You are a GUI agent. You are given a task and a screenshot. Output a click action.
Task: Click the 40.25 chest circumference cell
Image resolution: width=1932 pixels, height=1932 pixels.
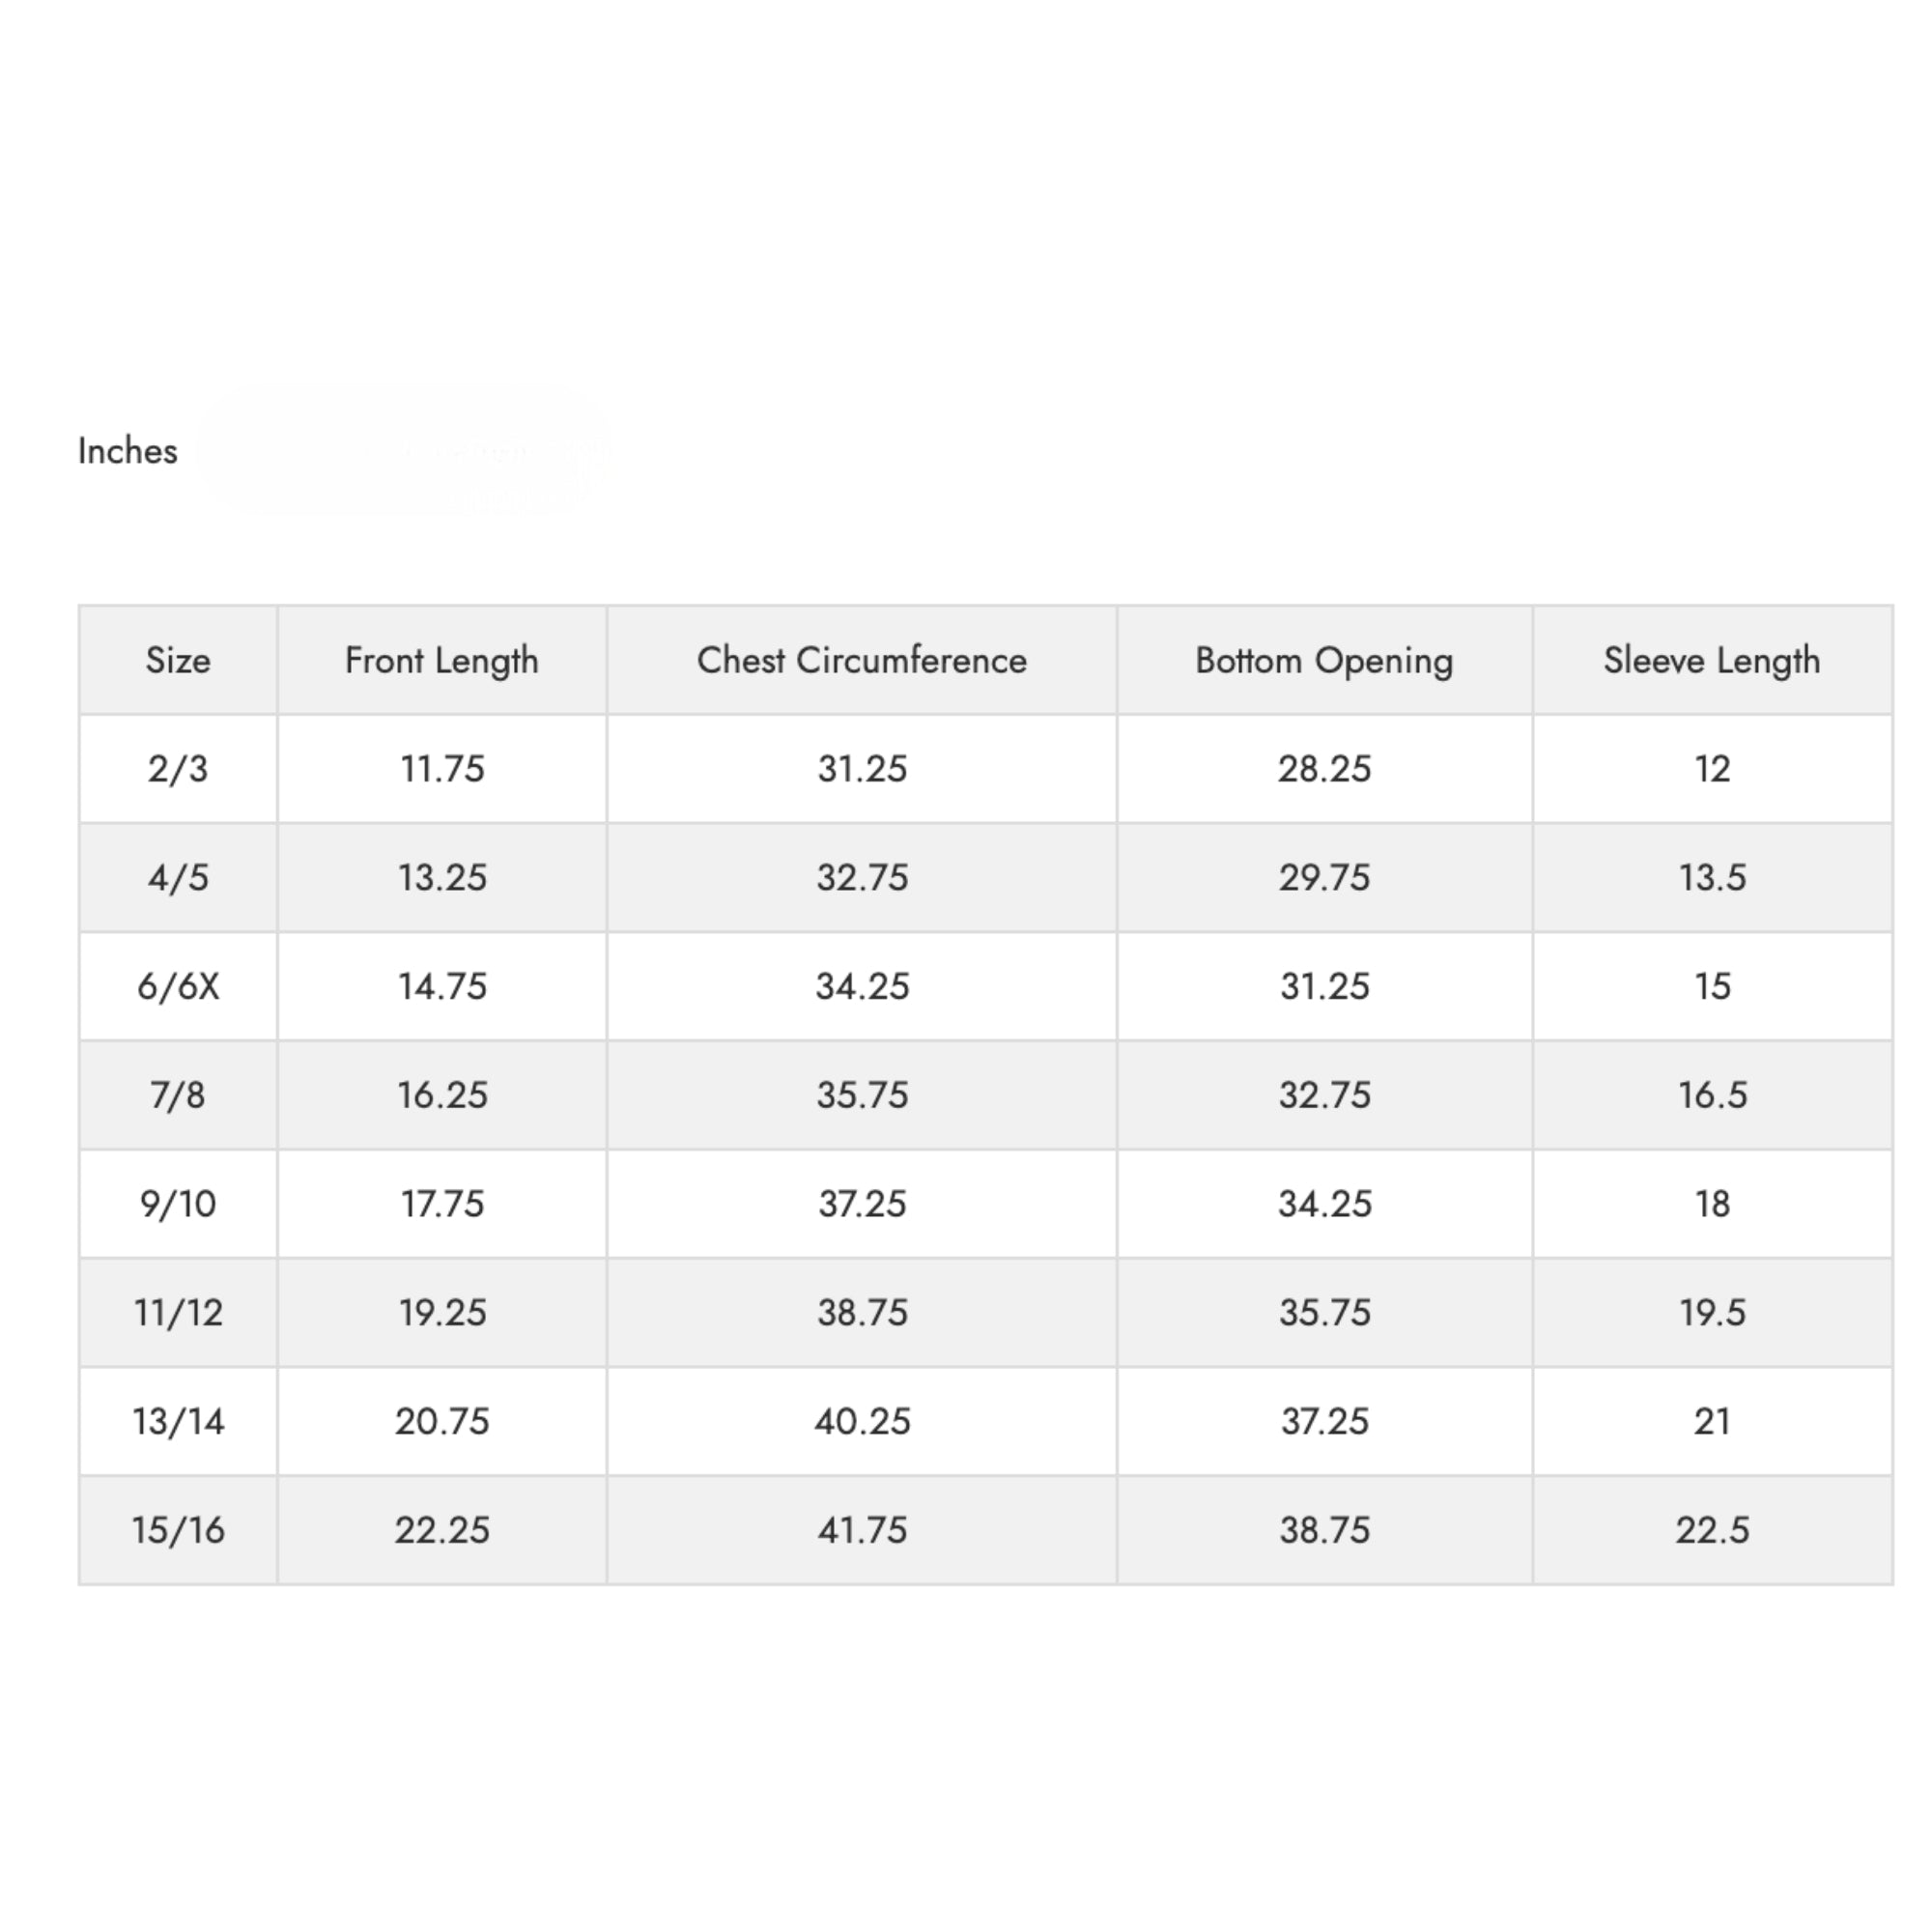pyautogui.click(x=862, y=1422)
